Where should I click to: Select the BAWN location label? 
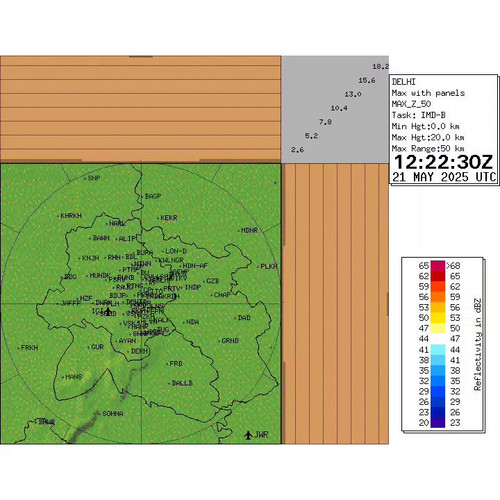coord(101,238)
